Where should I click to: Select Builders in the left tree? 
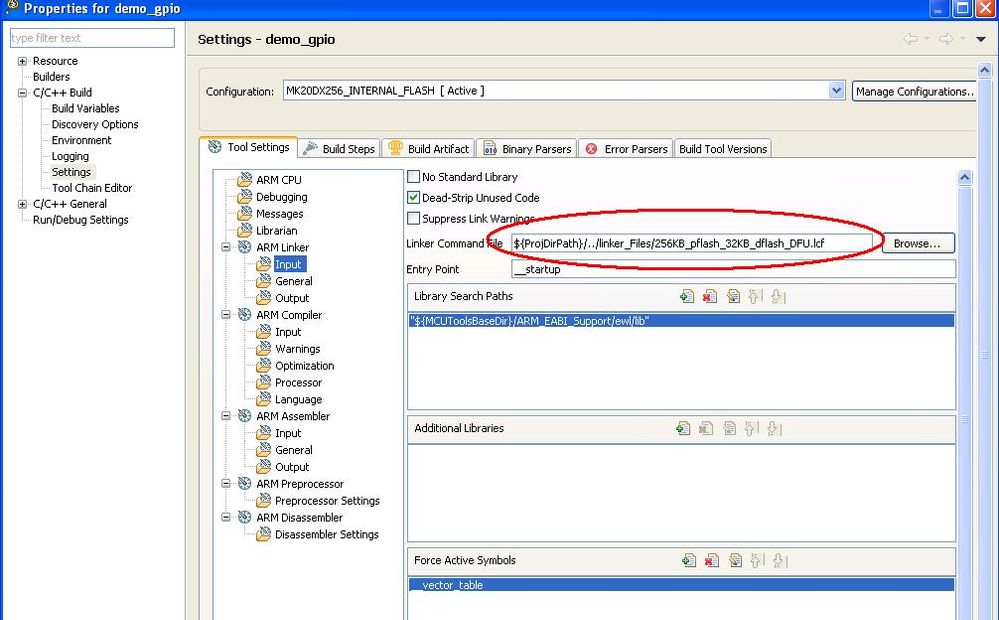pyautogui.click(x=52, y=76)
